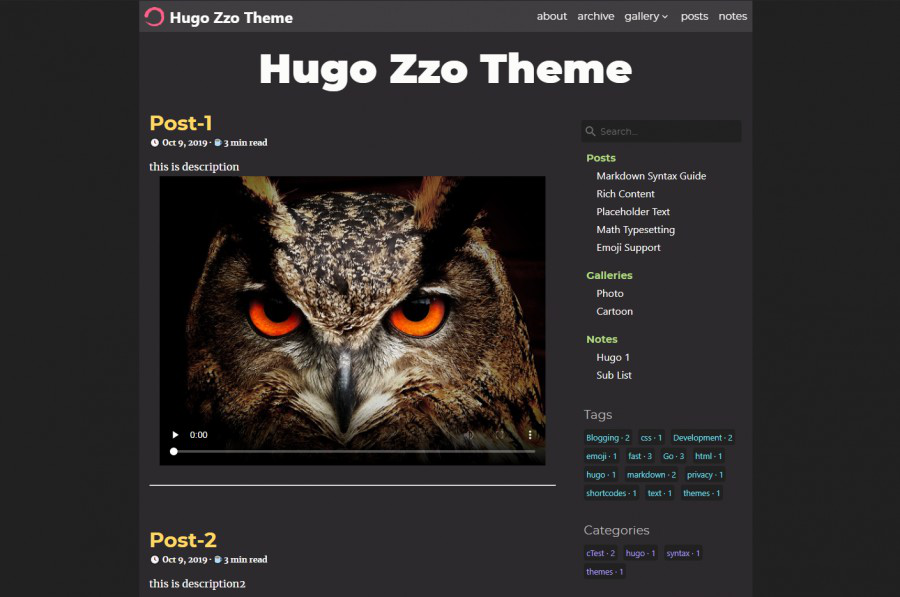Open the Post-1 title link
Image resolution: width=900 pixels, height=597 pixels.
tap(181, 123)
